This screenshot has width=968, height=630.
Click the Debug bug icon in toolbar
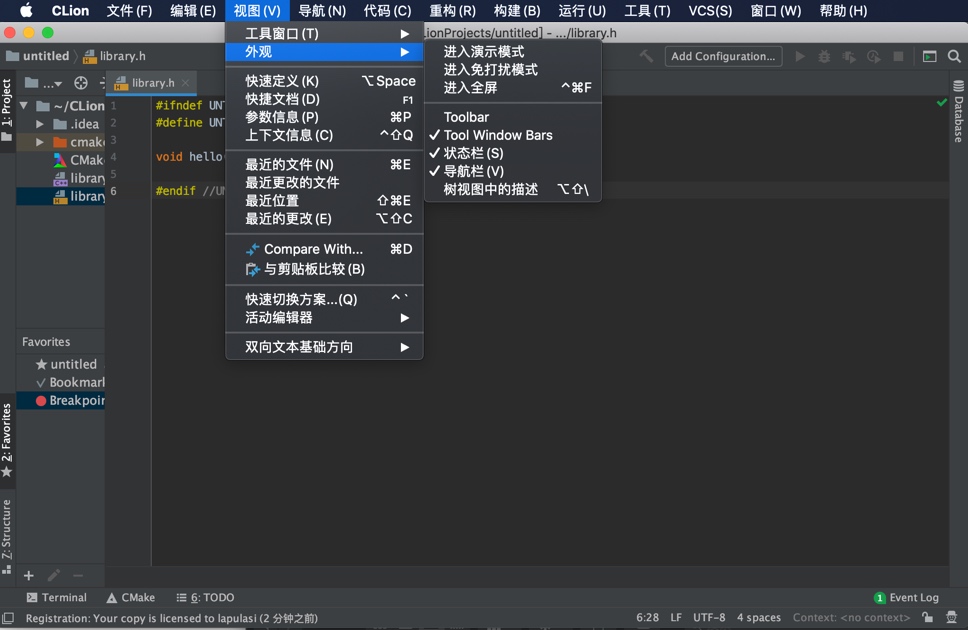pyautogui.click(x=823, y=56)
